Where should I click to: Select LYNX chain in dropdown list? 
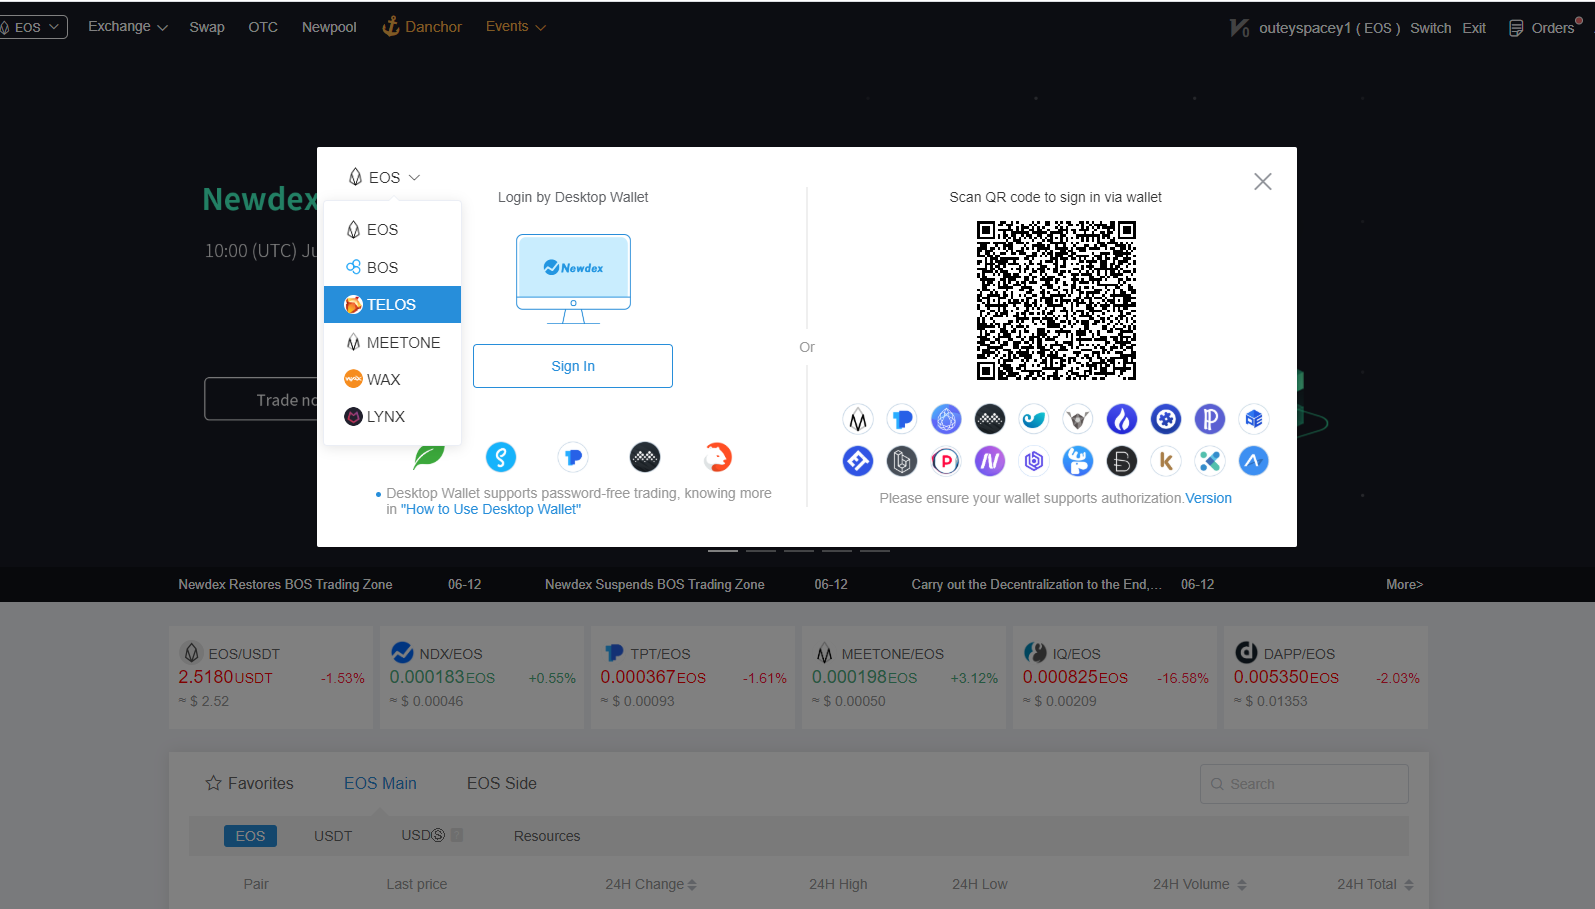point(392,417)
